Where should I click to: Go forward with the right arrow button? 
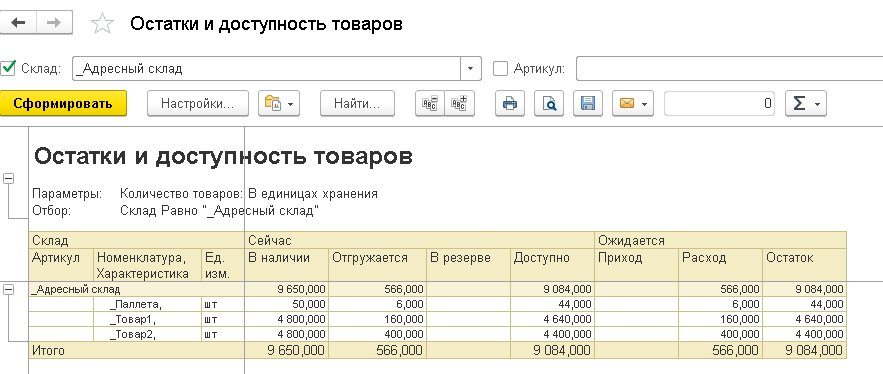pos(54,23)
